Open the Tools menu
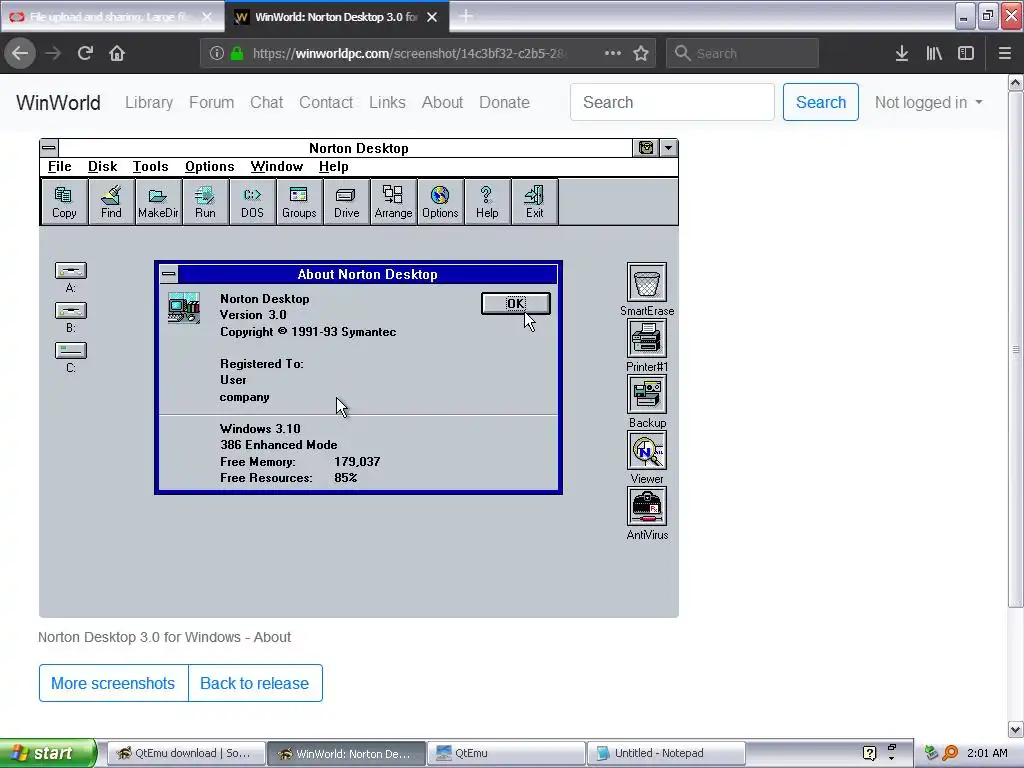The width and height of the screenshot is (1024, 768). pos(151,167)
